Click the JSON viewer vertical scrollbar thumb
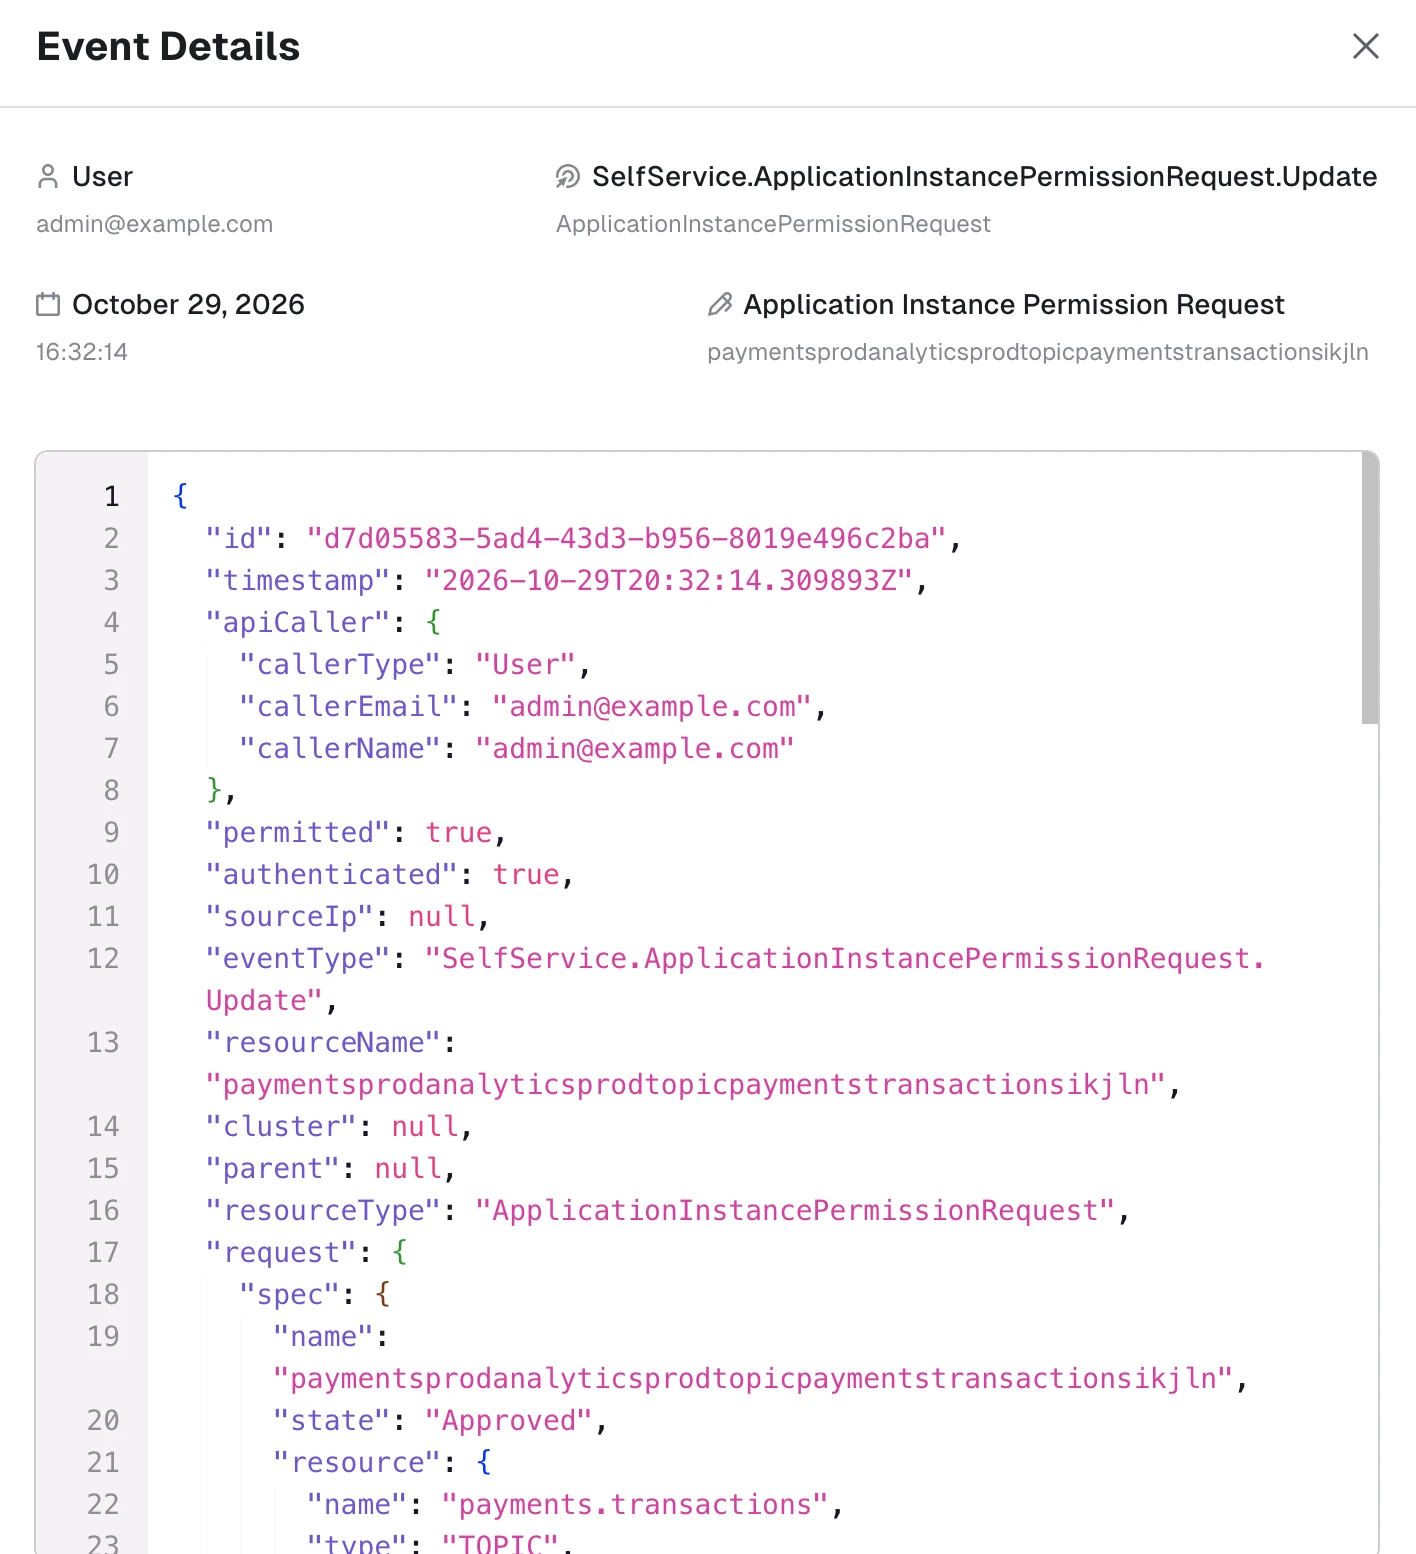1416x1554 pixels. (x=1370, y=588)
